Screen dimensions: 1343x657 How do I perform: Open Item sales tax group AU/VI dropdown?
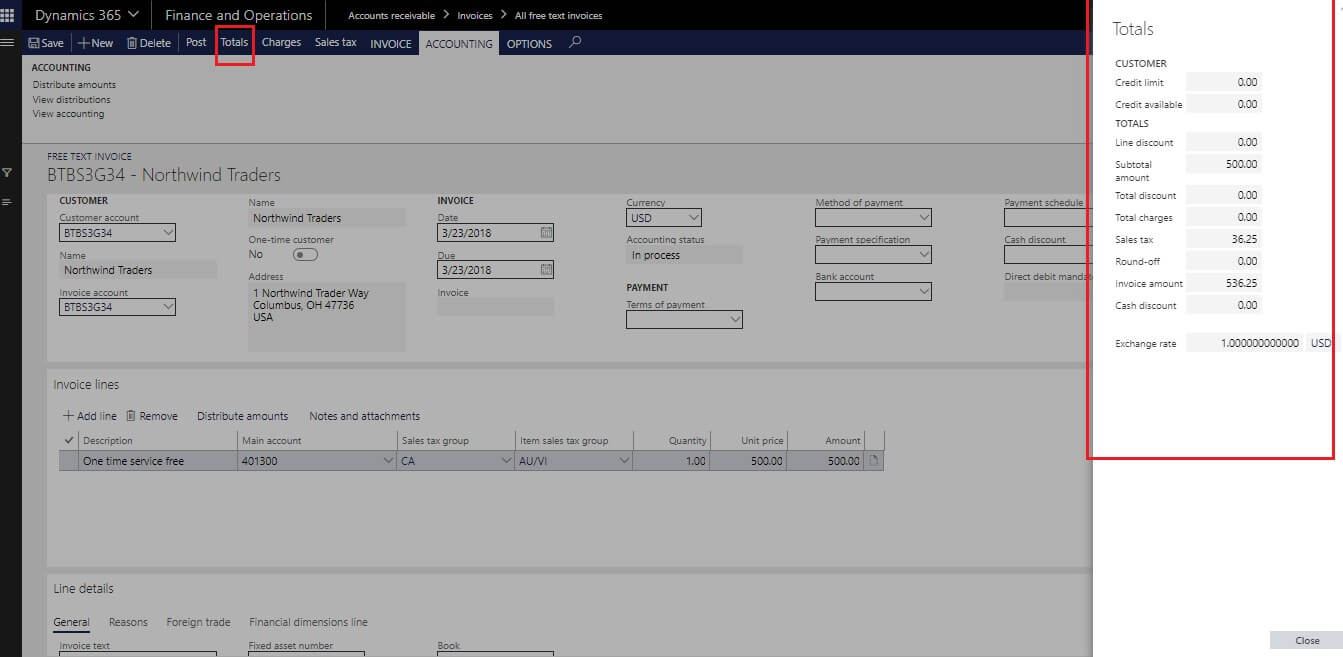pyautogui.click(x=624, y=461)
